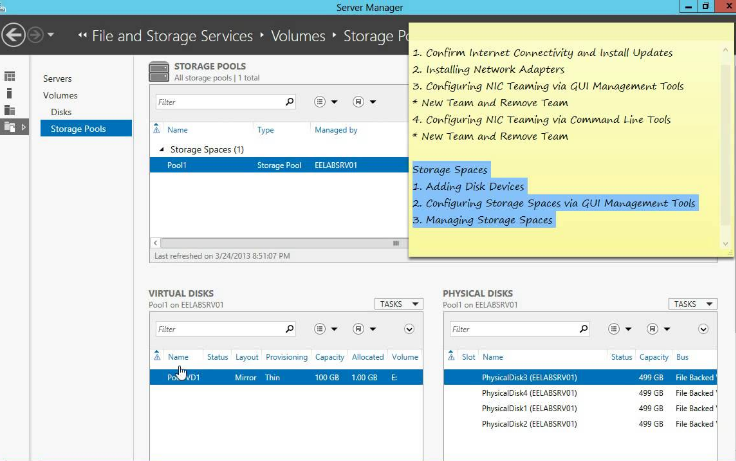Click the Storage Pools filter search icon

(290, 101)
